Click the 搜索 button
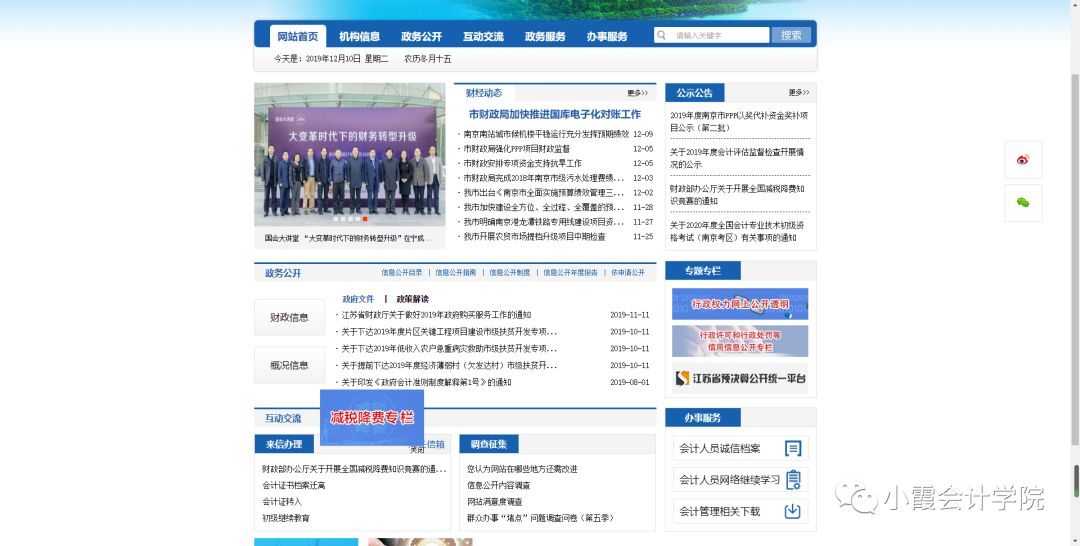1080x546 pixels. [x=791, y=35]
